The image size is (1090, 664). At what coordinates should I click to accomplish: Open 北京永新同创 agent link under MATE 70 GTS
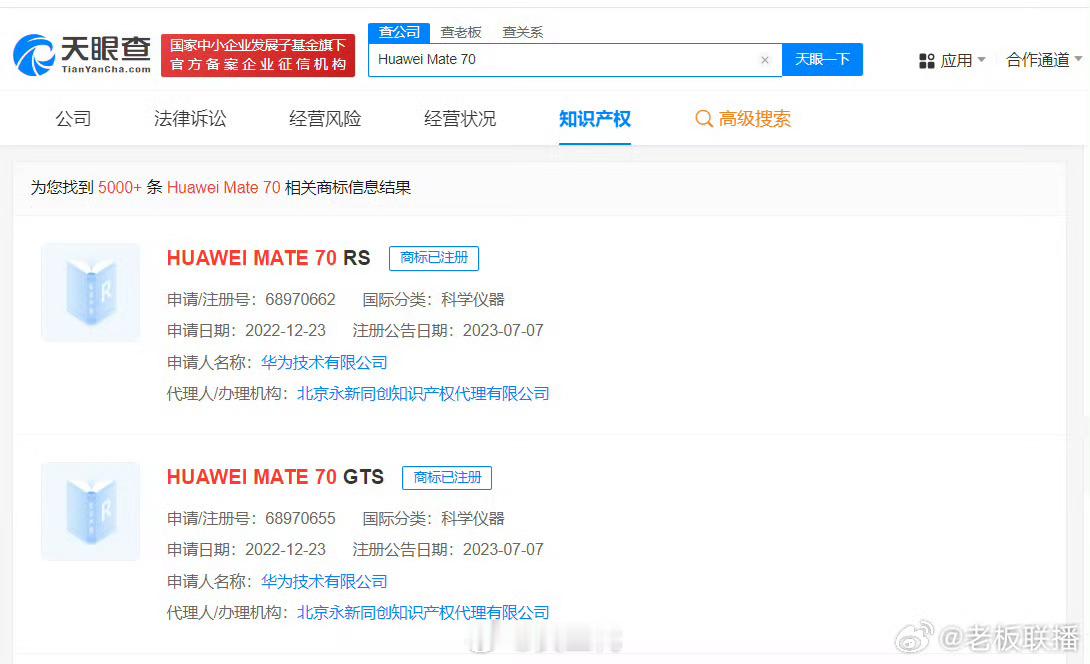(x=423, y=613)
